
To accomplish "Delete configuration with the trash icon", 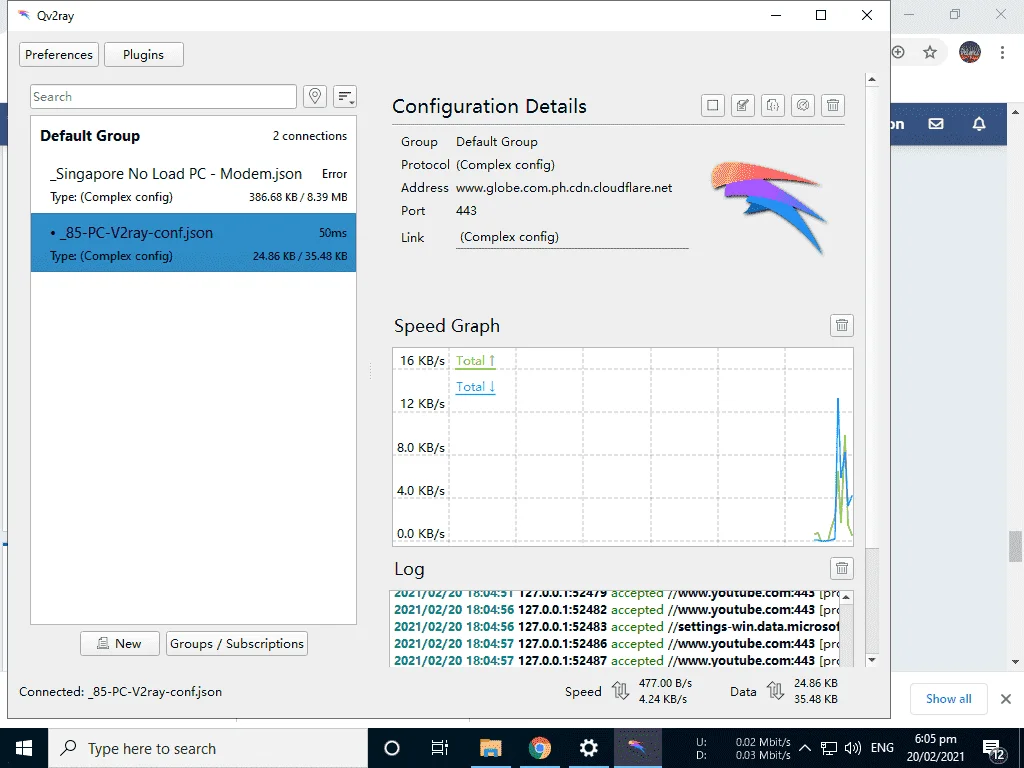I will (833, 105).
